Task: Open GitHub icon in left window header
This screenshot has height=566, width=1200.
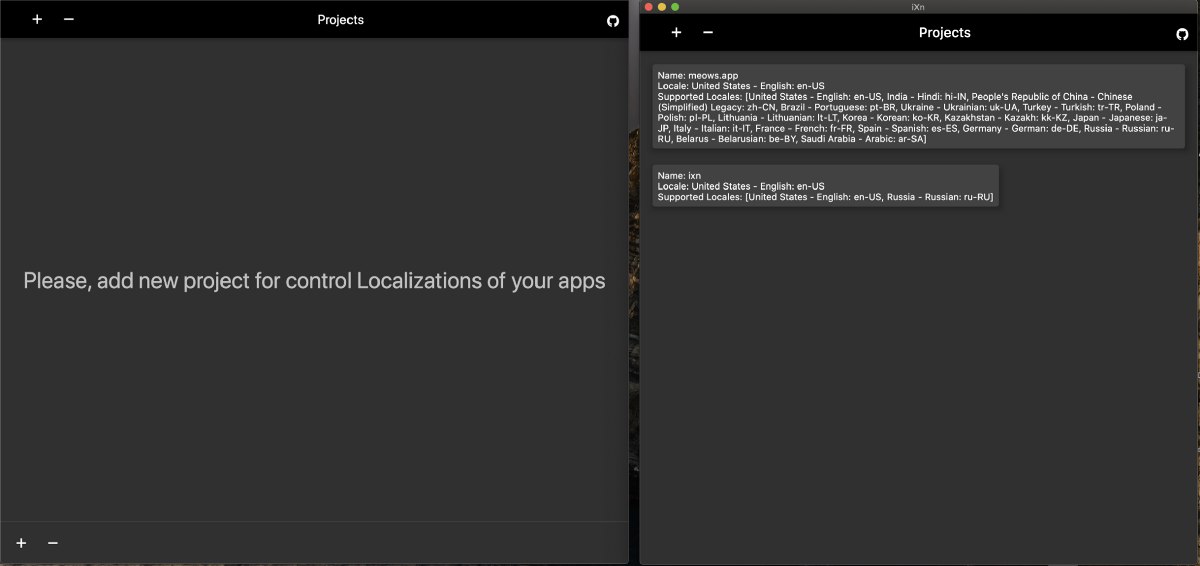Action: tap(613, 21)
